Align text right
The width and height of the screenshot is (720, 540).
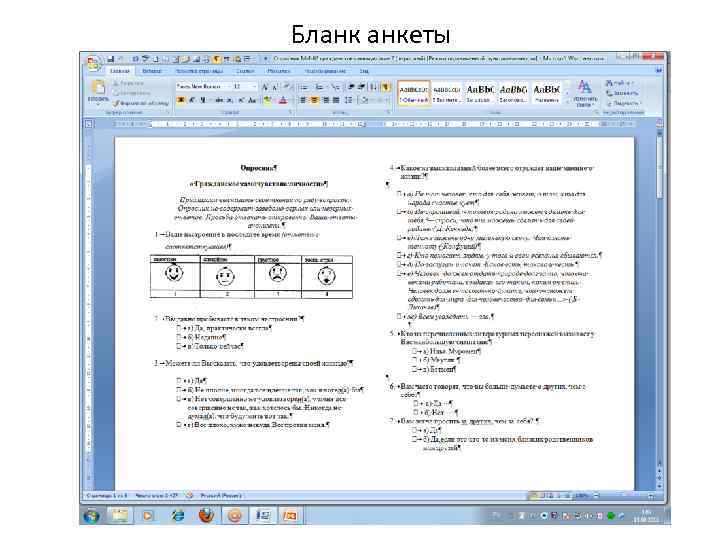pyautogui.click(x=326, y=100)
